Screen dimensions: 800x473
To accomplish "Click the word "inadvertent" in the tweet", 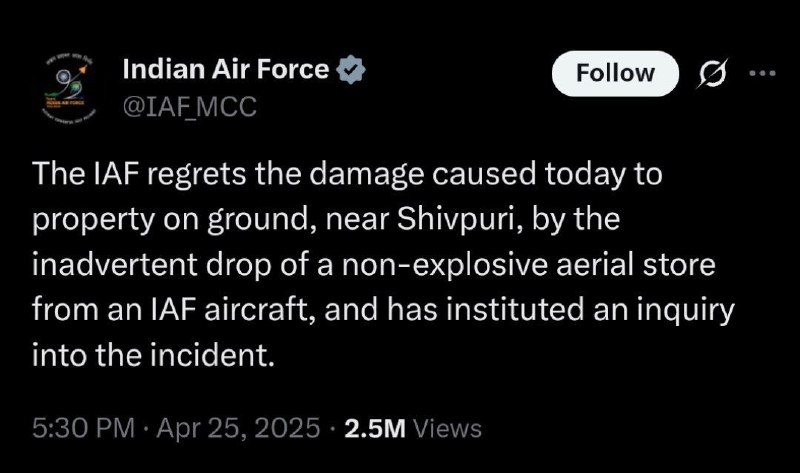I will 114,265.
